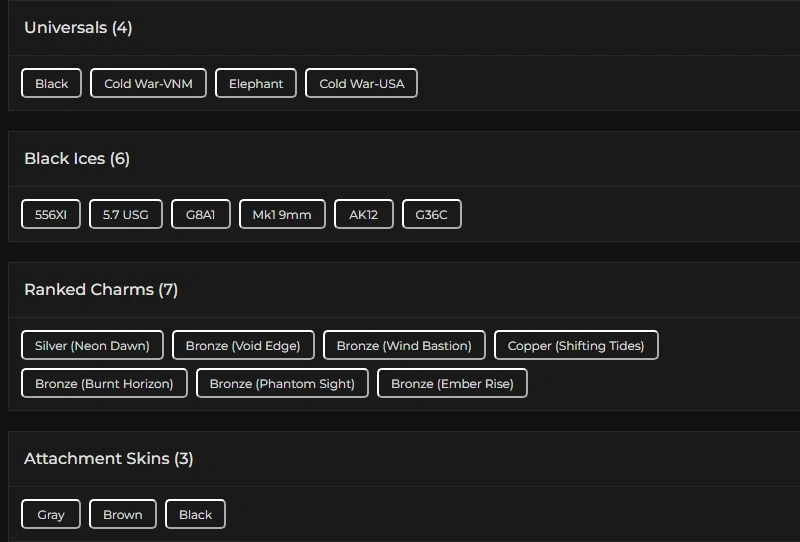Viewport: 800px width, 542px height.
Task: Click Silver (Neon Dawn) ranked charm
Action: coord(92,346)
